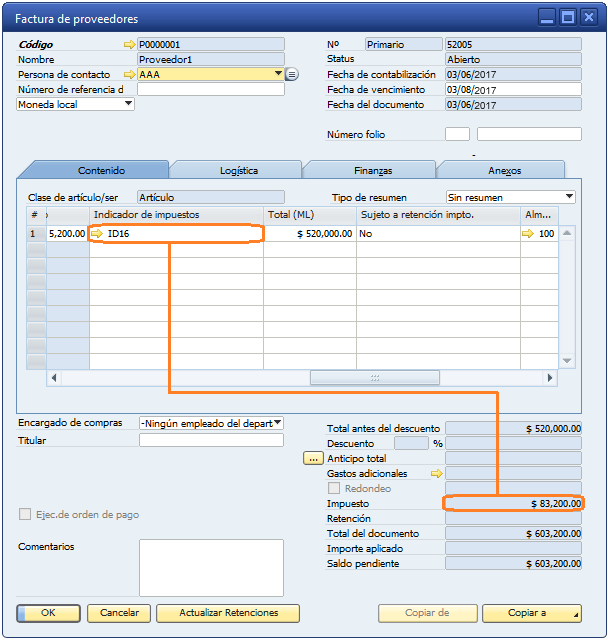Click the Cancelar button
The height and width of the screenshot is (640, 608).
pyautogui.click(x=119, y=613)
